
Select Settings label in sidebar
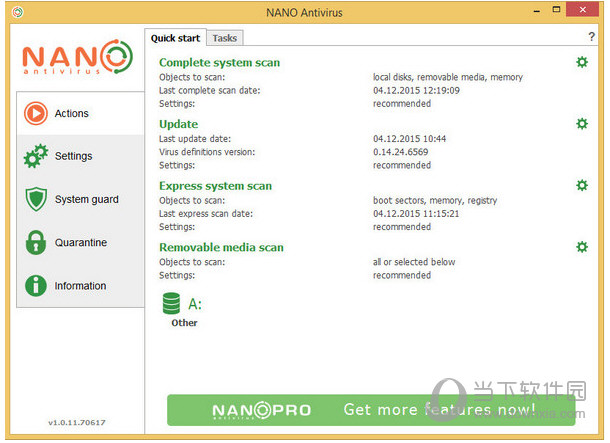(74, 156)
